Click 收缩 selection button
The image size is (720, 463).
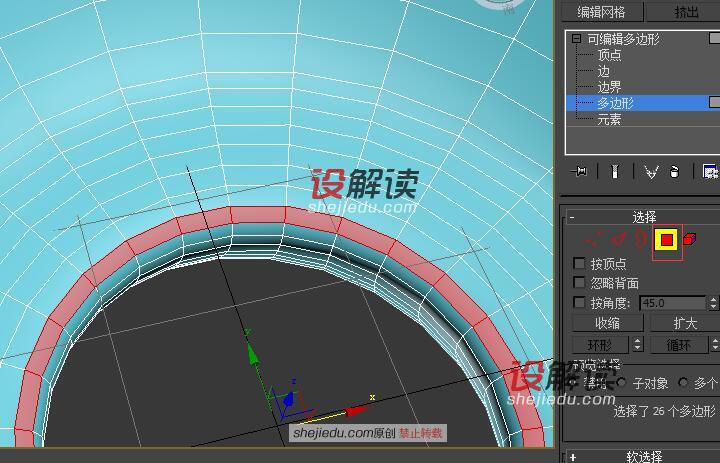coord(608,323)
